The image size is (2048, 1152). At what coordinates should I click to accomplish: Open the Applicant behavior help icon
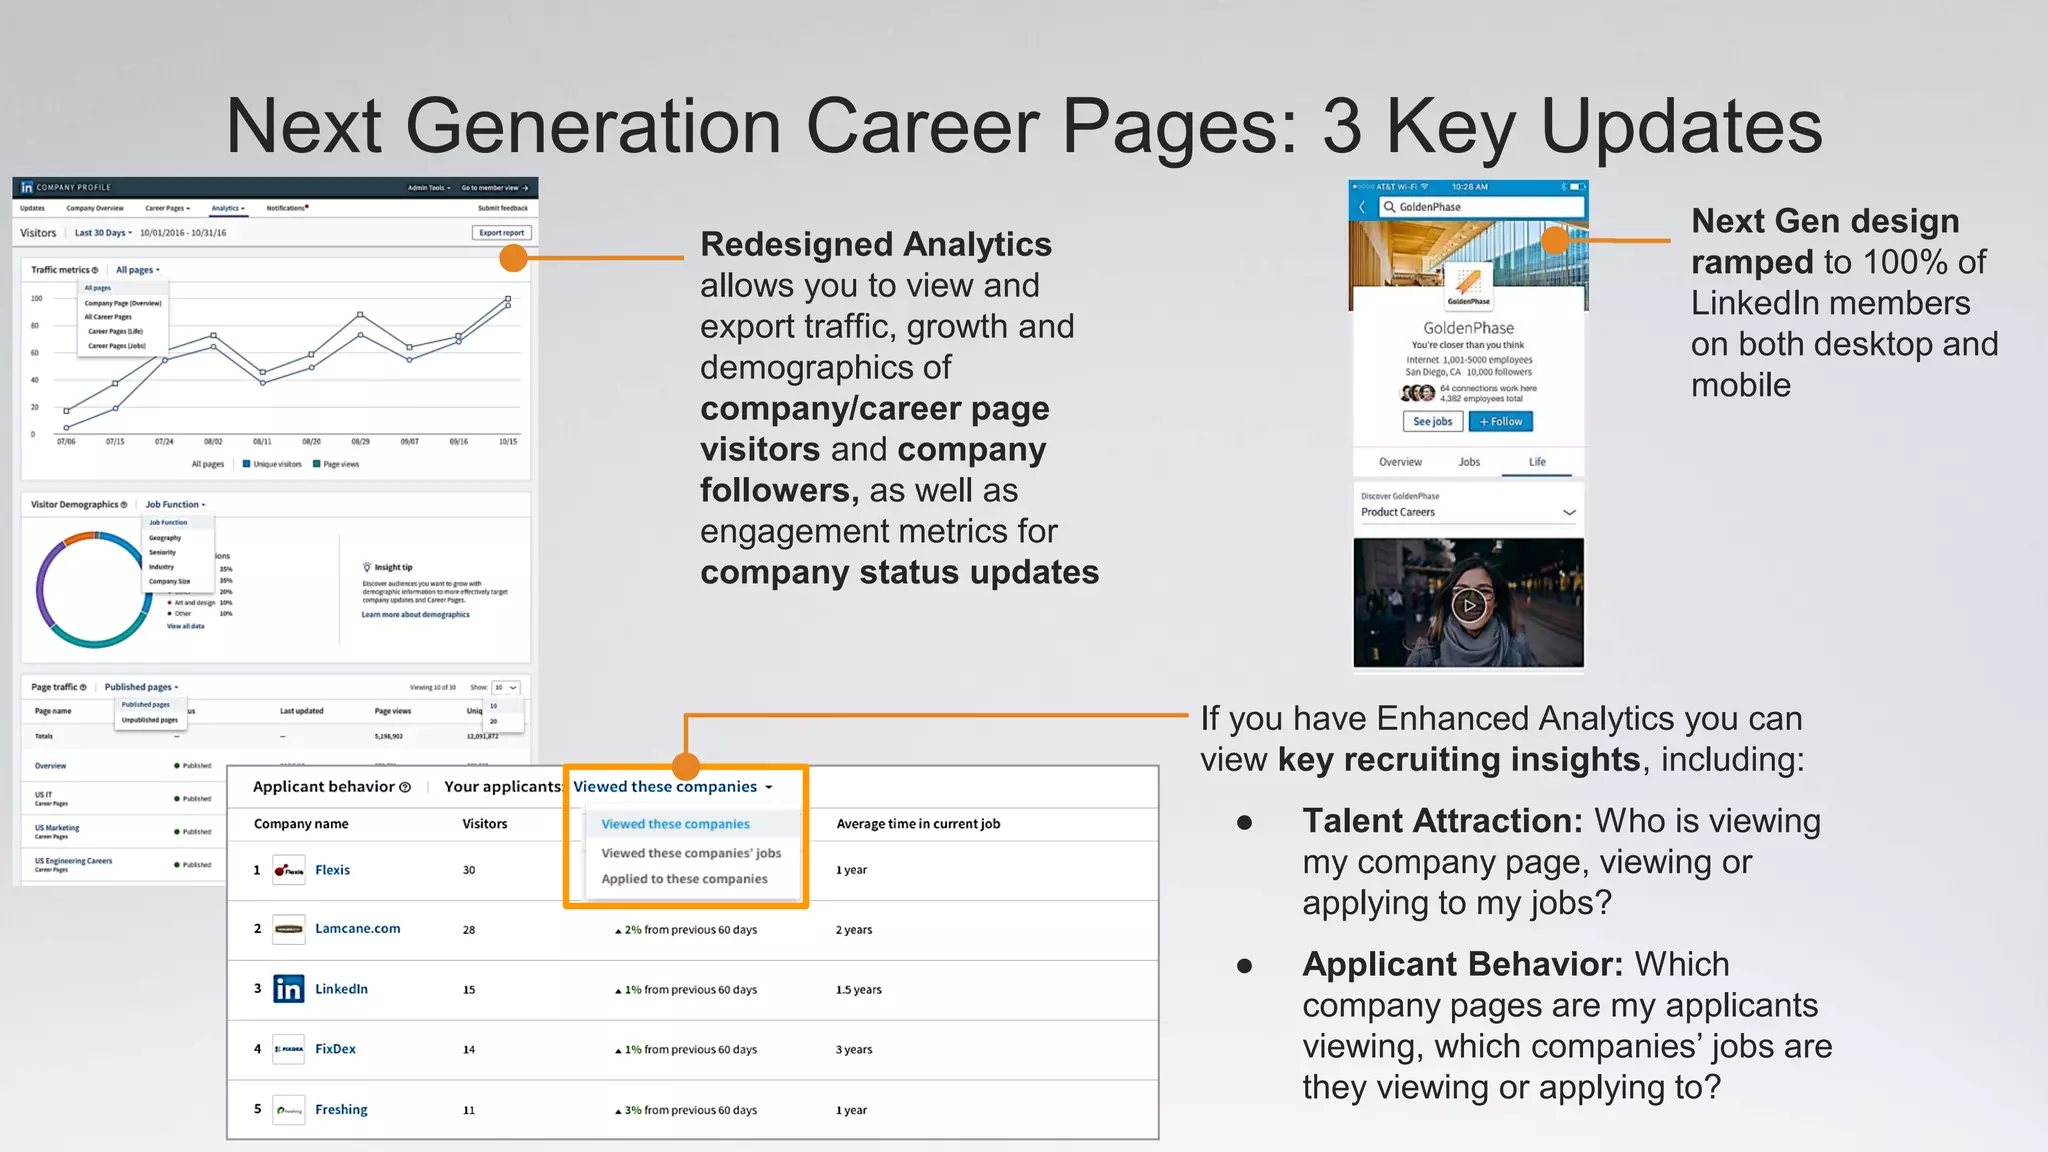(x=405, y=787)
